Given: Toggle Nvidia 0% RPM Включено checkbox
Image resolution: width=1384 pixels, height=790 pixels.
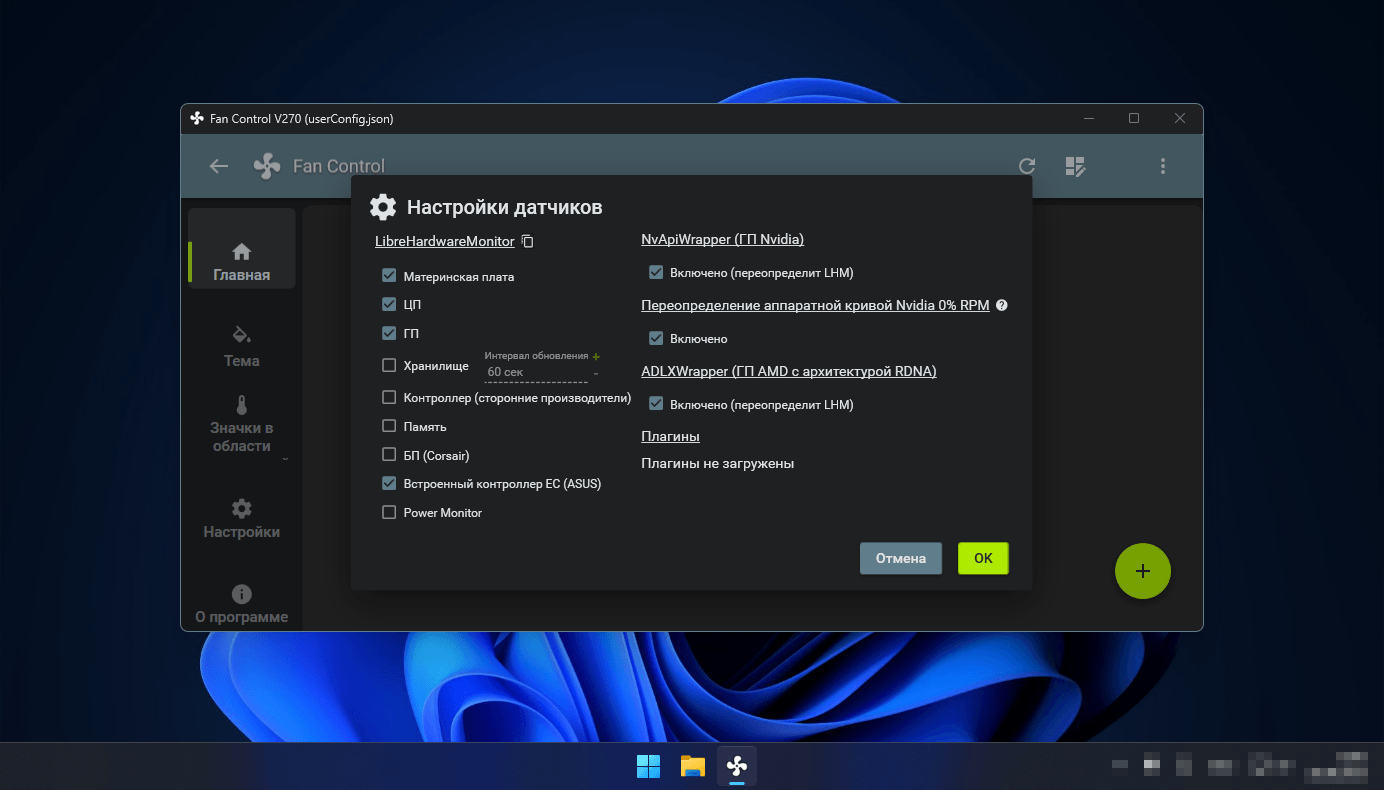Looking at the screenshot, I should (656, 338).
